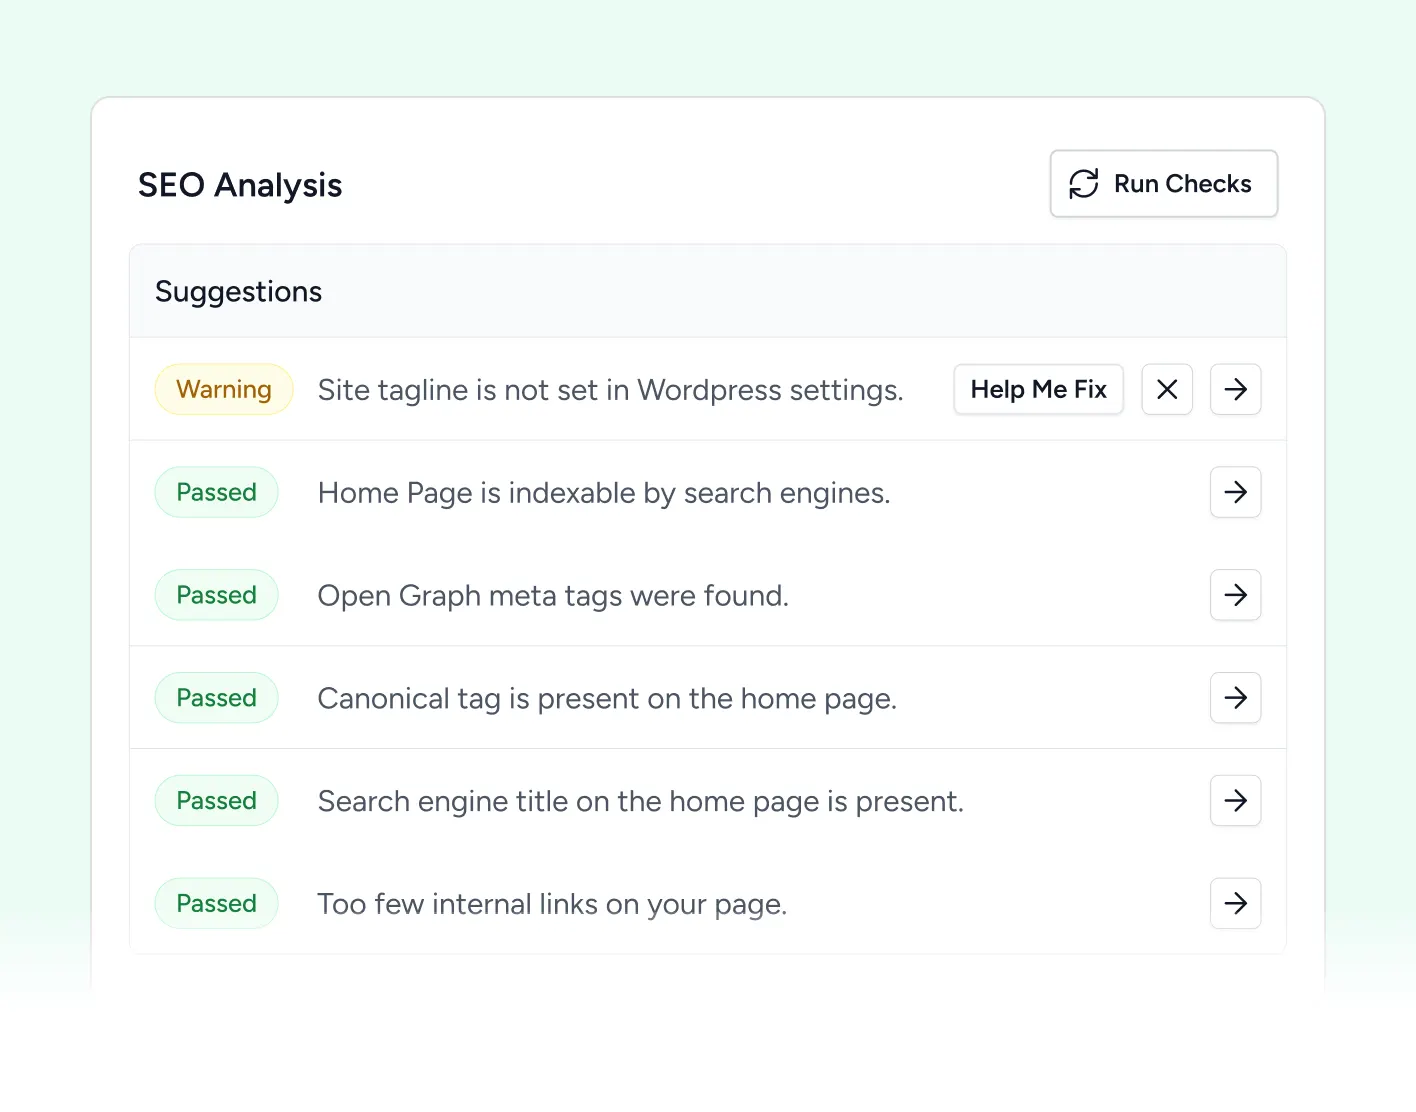Click the Passed badge on Home Page row

[x=216, y=492]
